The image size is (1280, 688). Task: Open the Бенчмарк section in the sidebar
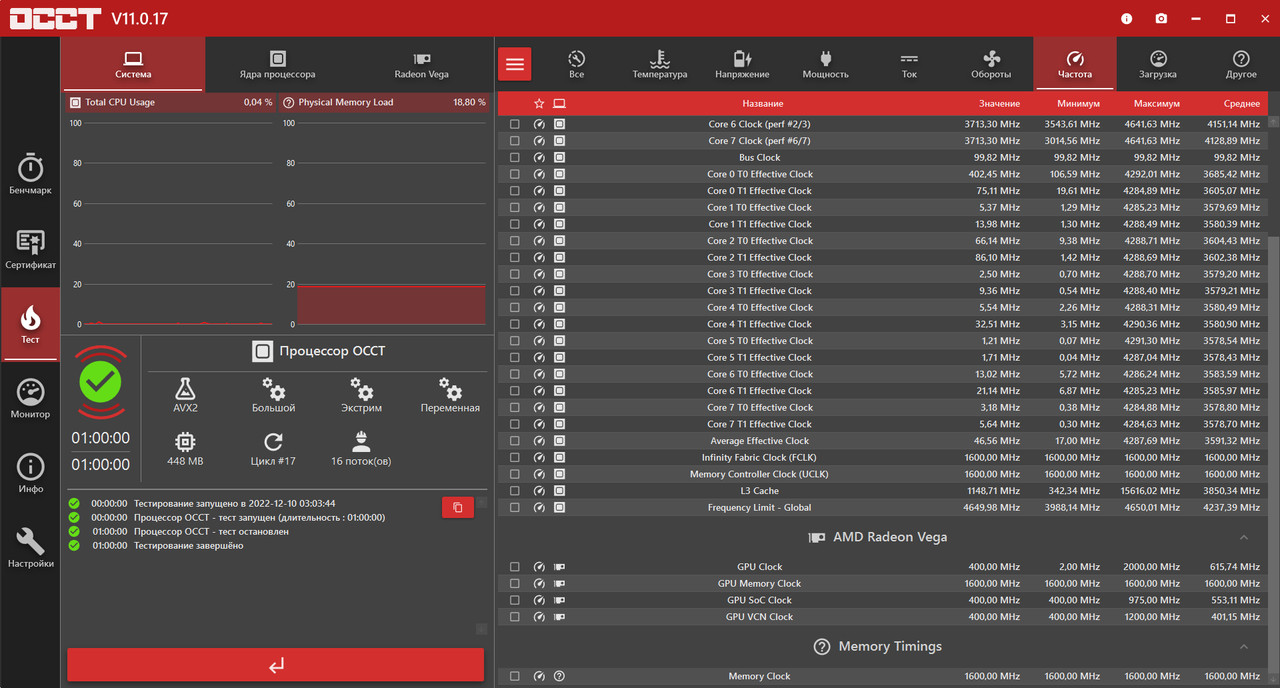[x=30, y=174]
